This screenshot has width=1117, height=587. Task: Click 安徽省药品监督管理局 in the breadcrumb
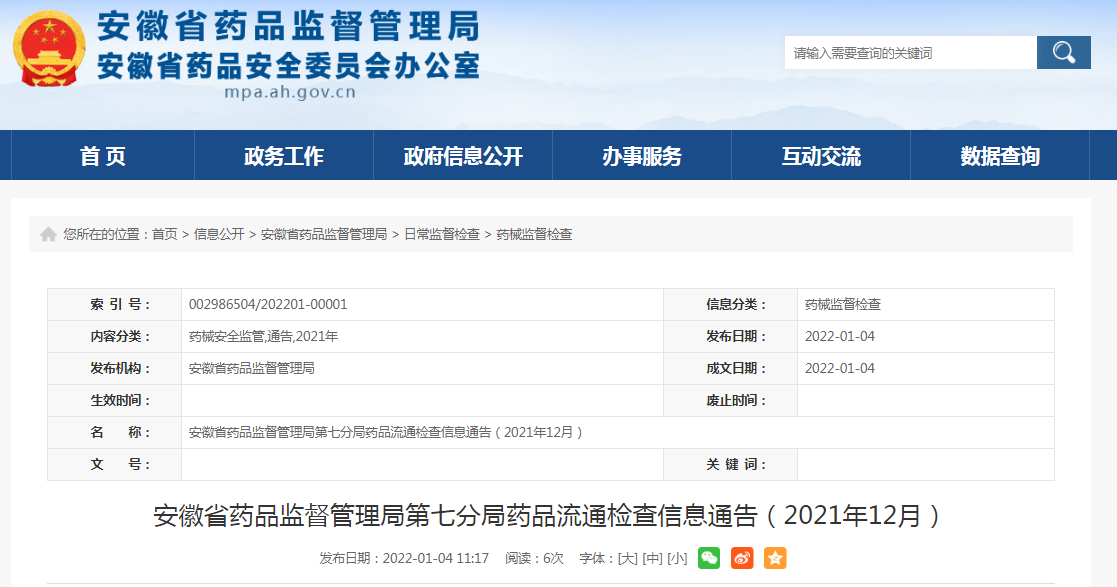point(324,234)
